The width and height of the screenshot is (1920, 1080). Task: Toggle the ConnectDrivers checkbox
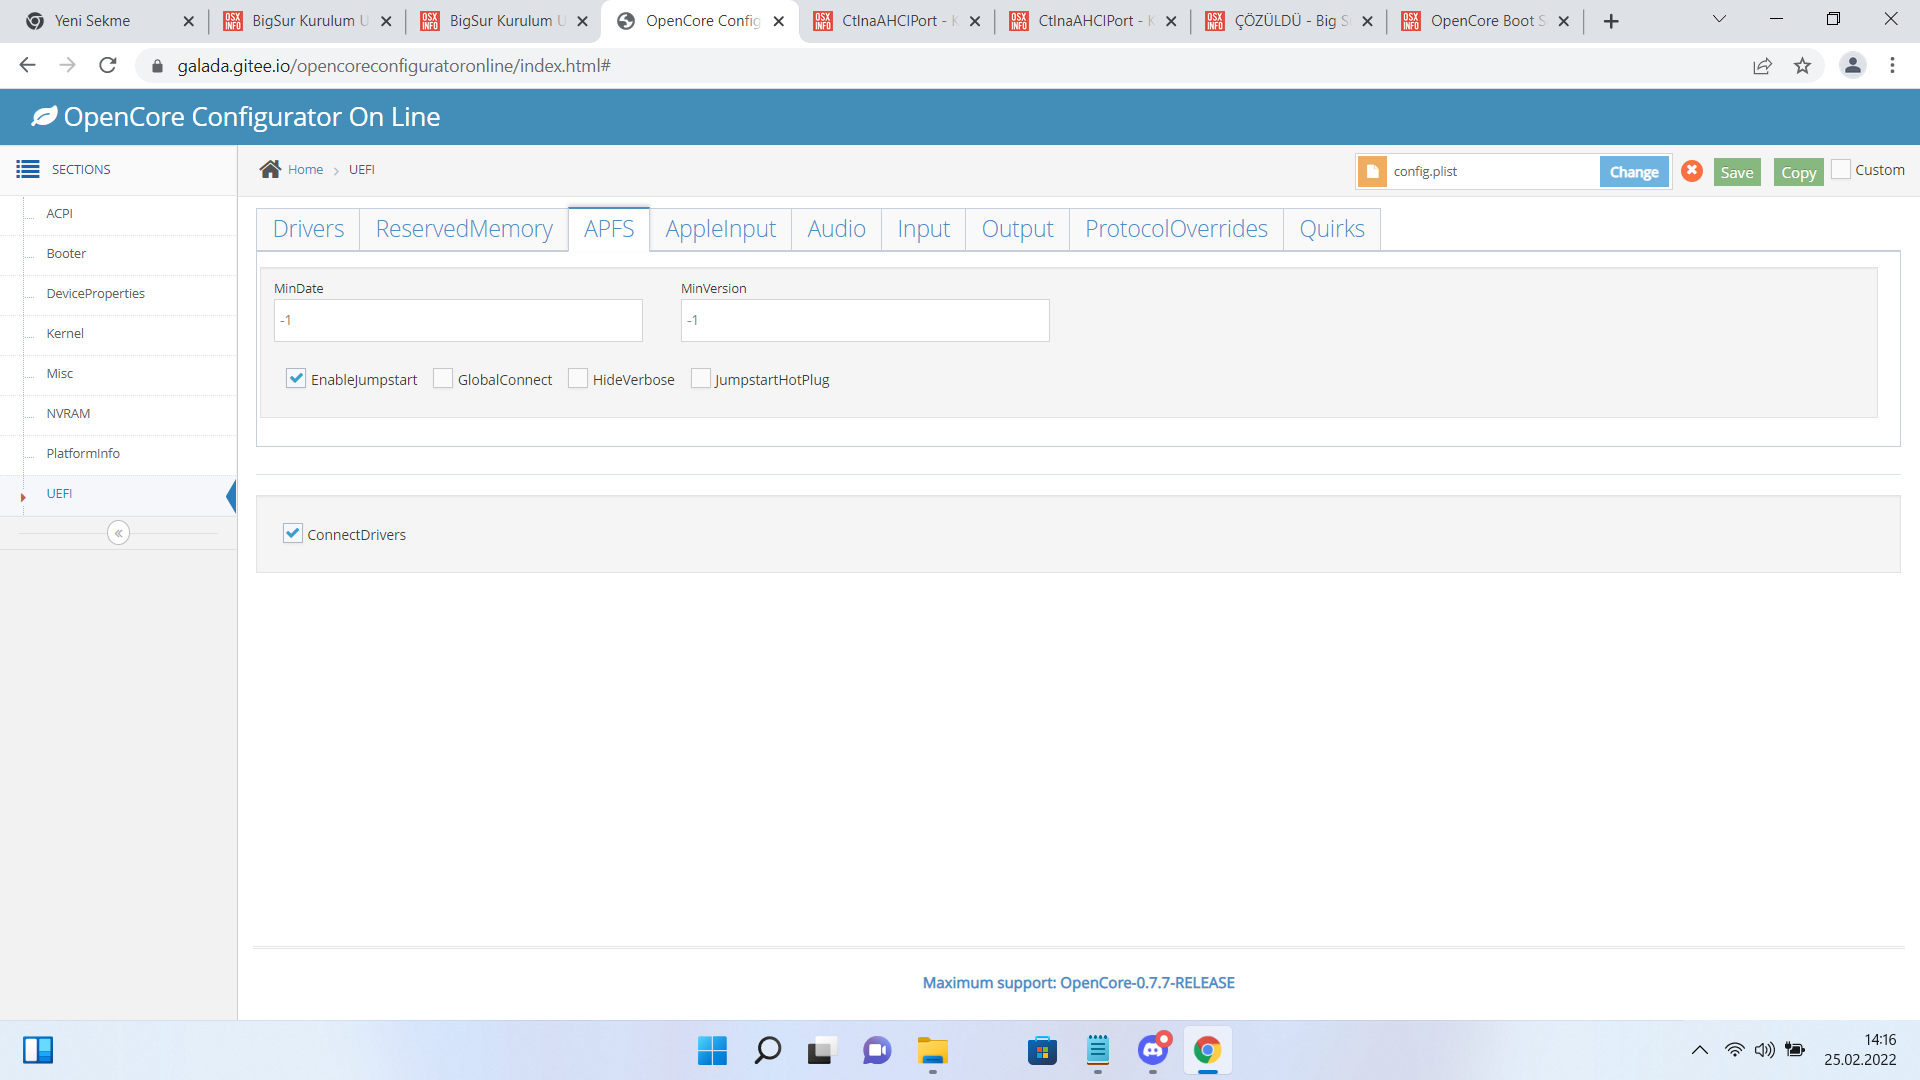coord(293,533)
